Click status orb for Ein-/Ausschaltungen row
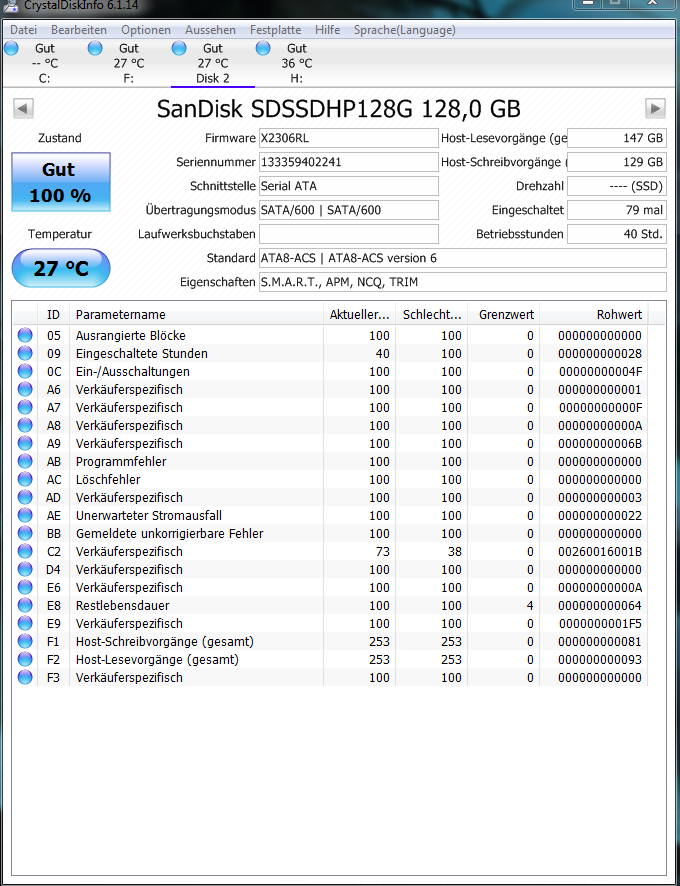 point(25,372)
